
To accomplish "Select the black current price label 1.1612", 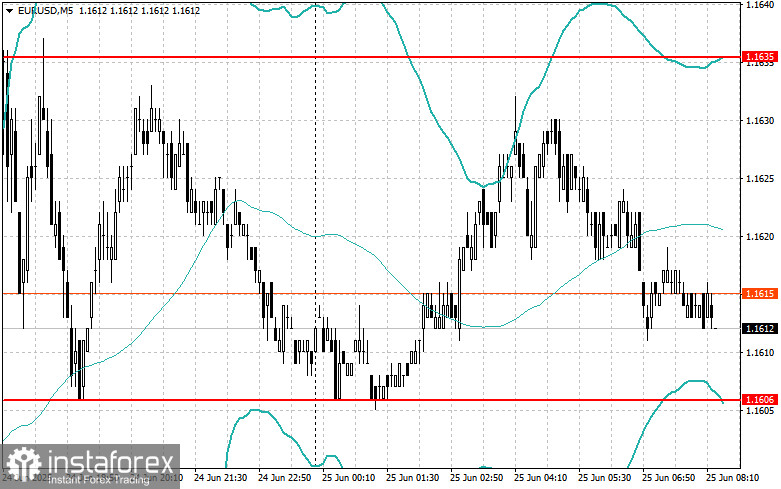I will (x=760, y=328).
